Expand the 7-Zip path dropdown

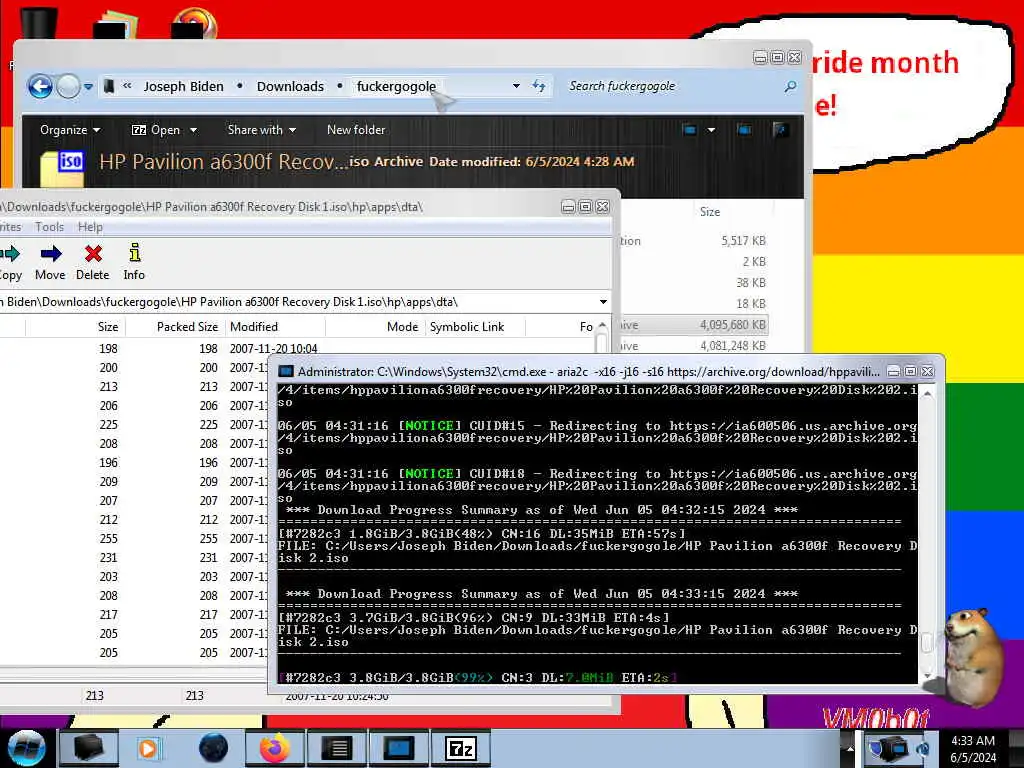point(603,302)
